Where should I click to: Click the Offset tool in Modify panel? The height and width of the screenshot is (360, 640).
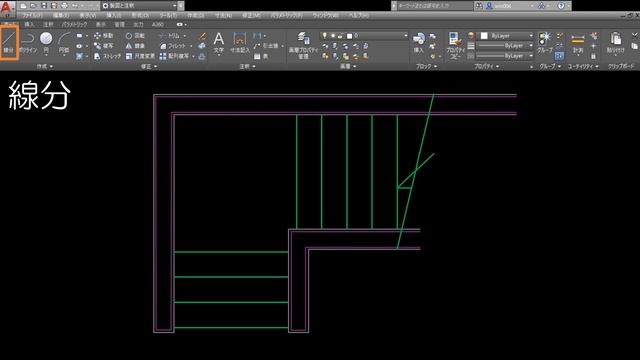[202, 56]
